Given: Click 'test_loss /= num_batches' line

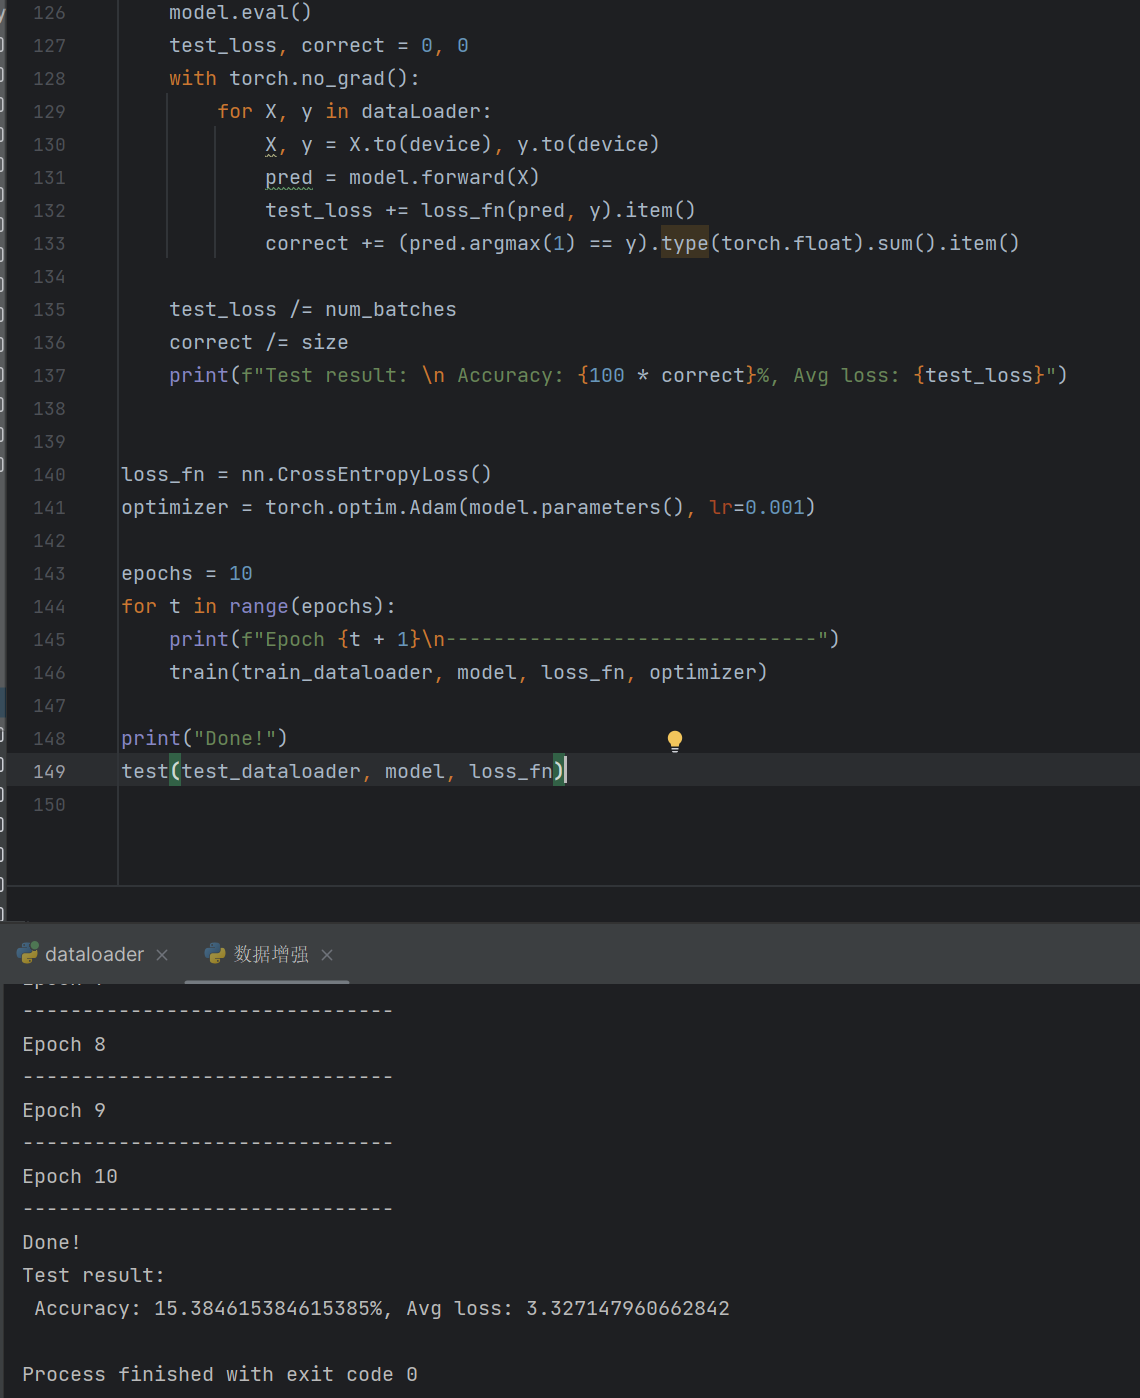Looking at the screenshot, I should coord(313,309).
